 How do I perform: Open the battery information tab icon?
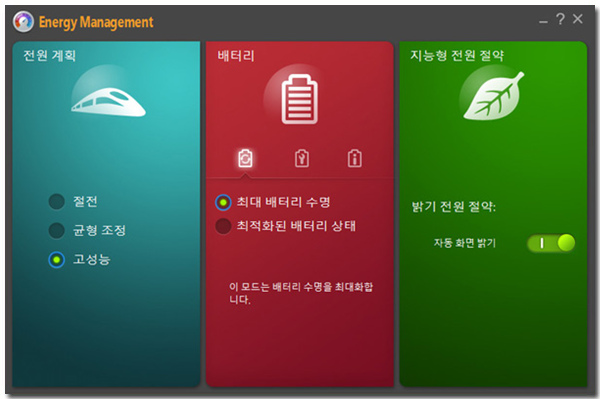click(x=355, y=158)
